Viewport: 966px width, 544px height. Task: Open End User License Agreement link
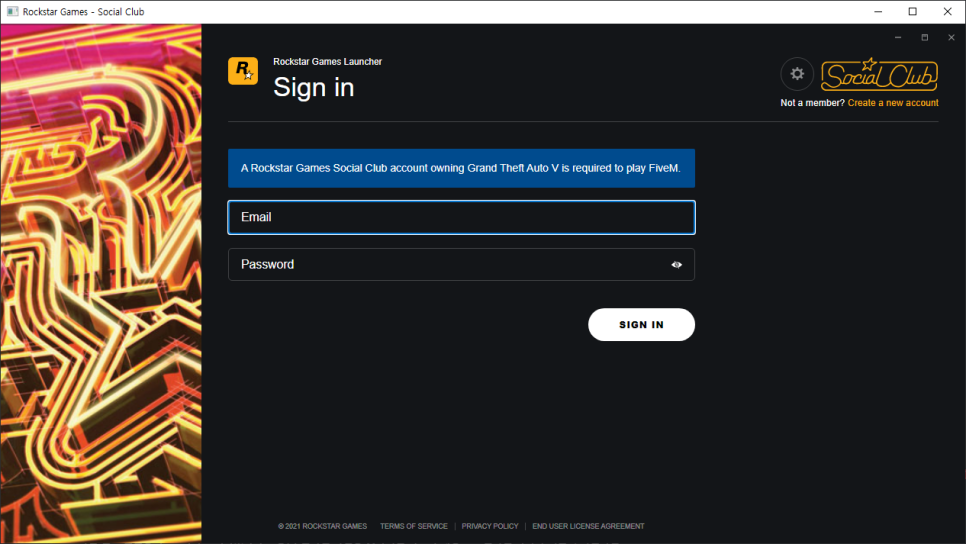(588, 526)
